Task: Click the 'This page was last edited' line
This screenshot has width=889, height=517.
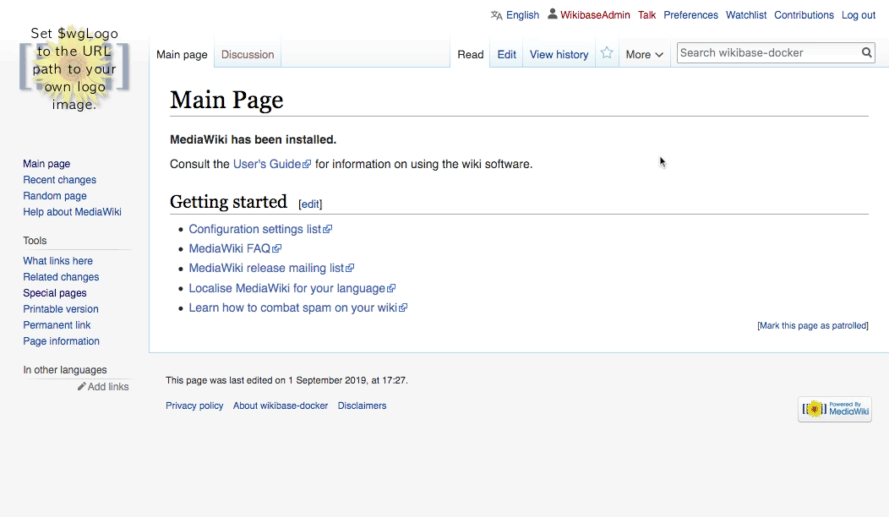Action: click(x=286, y=380)
